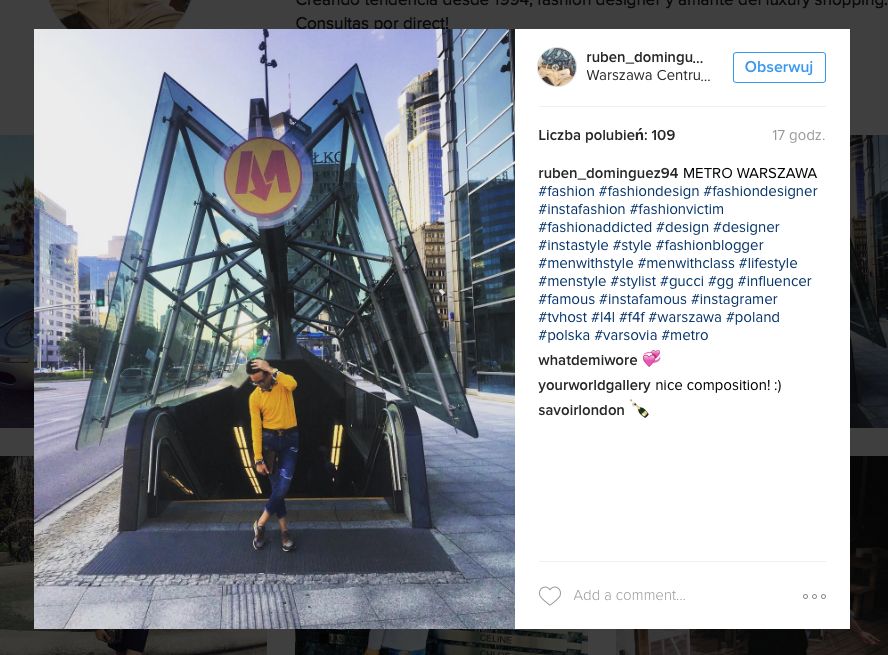Image resolution: width=888 pixels, height=655 pixels.
Task: Open the #fashion hashtag link
Action: tap(566, 191)
